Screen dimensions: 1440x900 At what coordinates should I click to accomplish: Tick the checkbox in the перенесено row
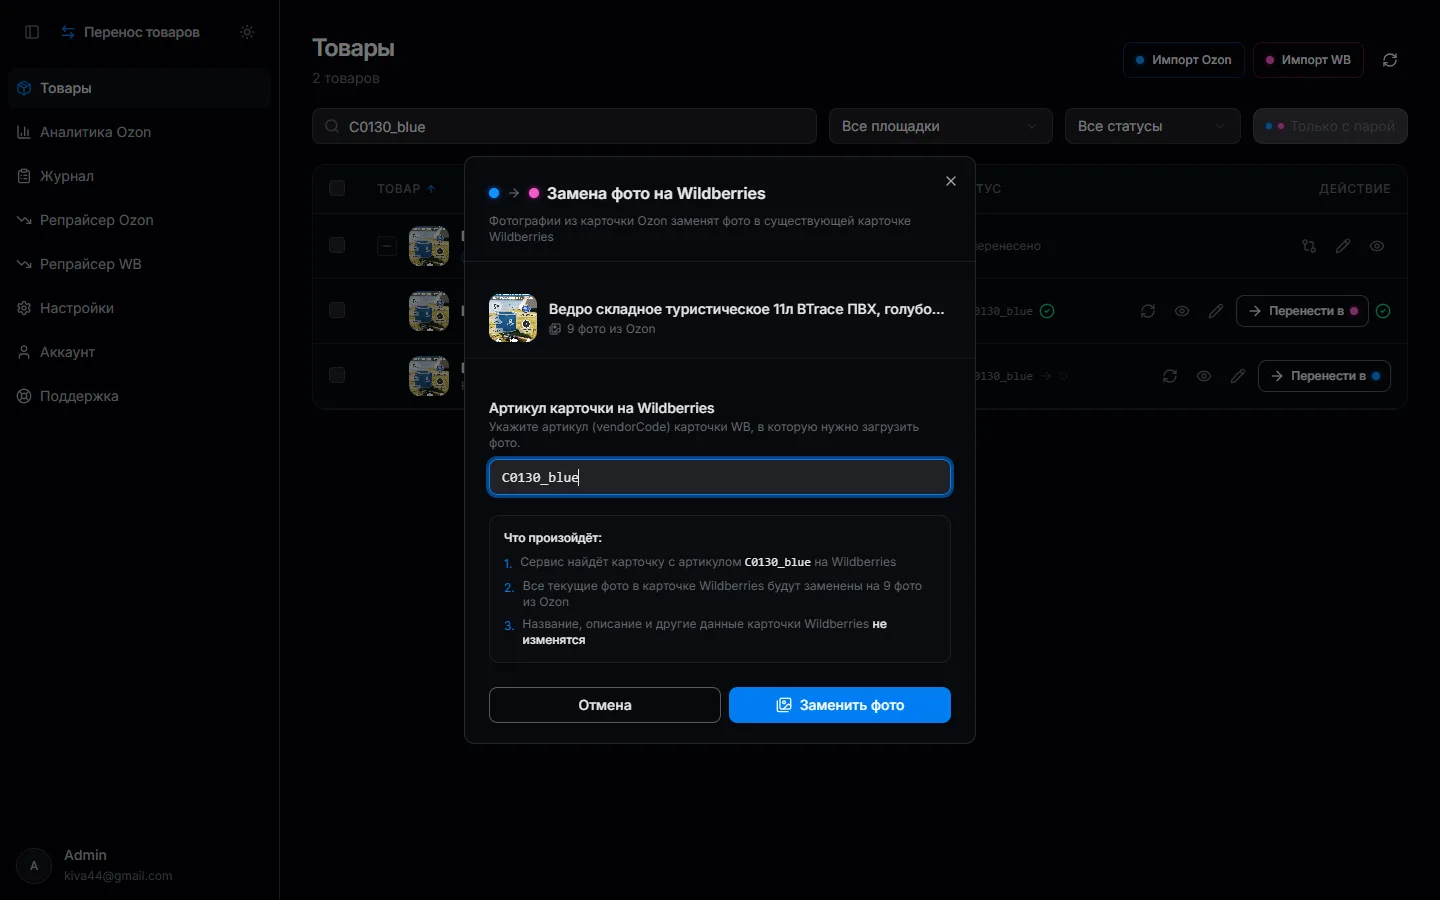tap(337, 245)
